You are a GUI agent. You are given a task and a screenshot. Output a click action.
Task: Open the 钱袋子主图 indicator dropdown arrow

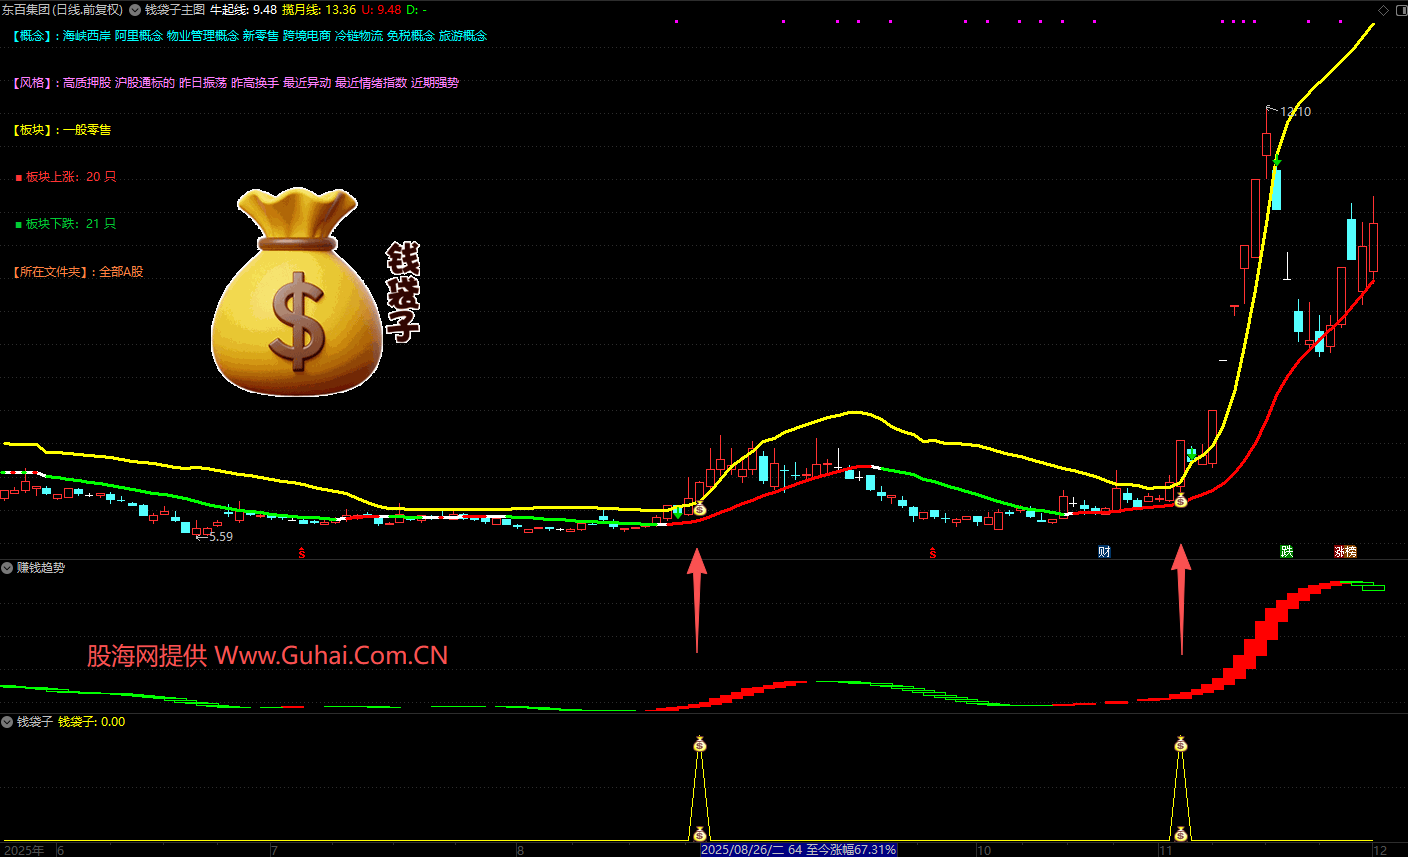135,10
